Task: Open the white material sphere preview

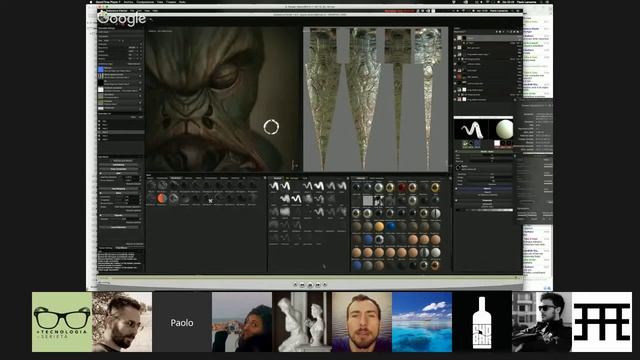Action: [504, 130]
